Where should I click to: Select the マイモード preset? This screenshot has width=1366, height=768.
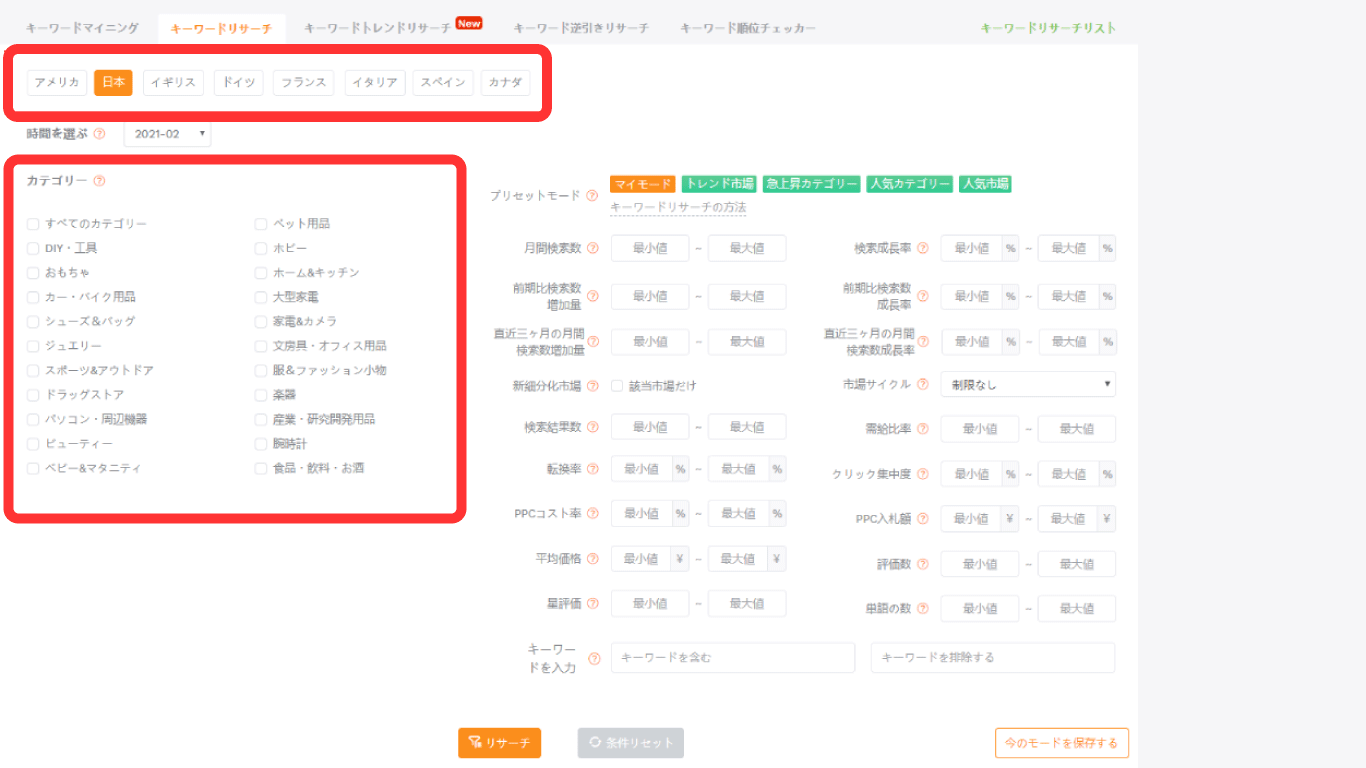coord(643,184)
